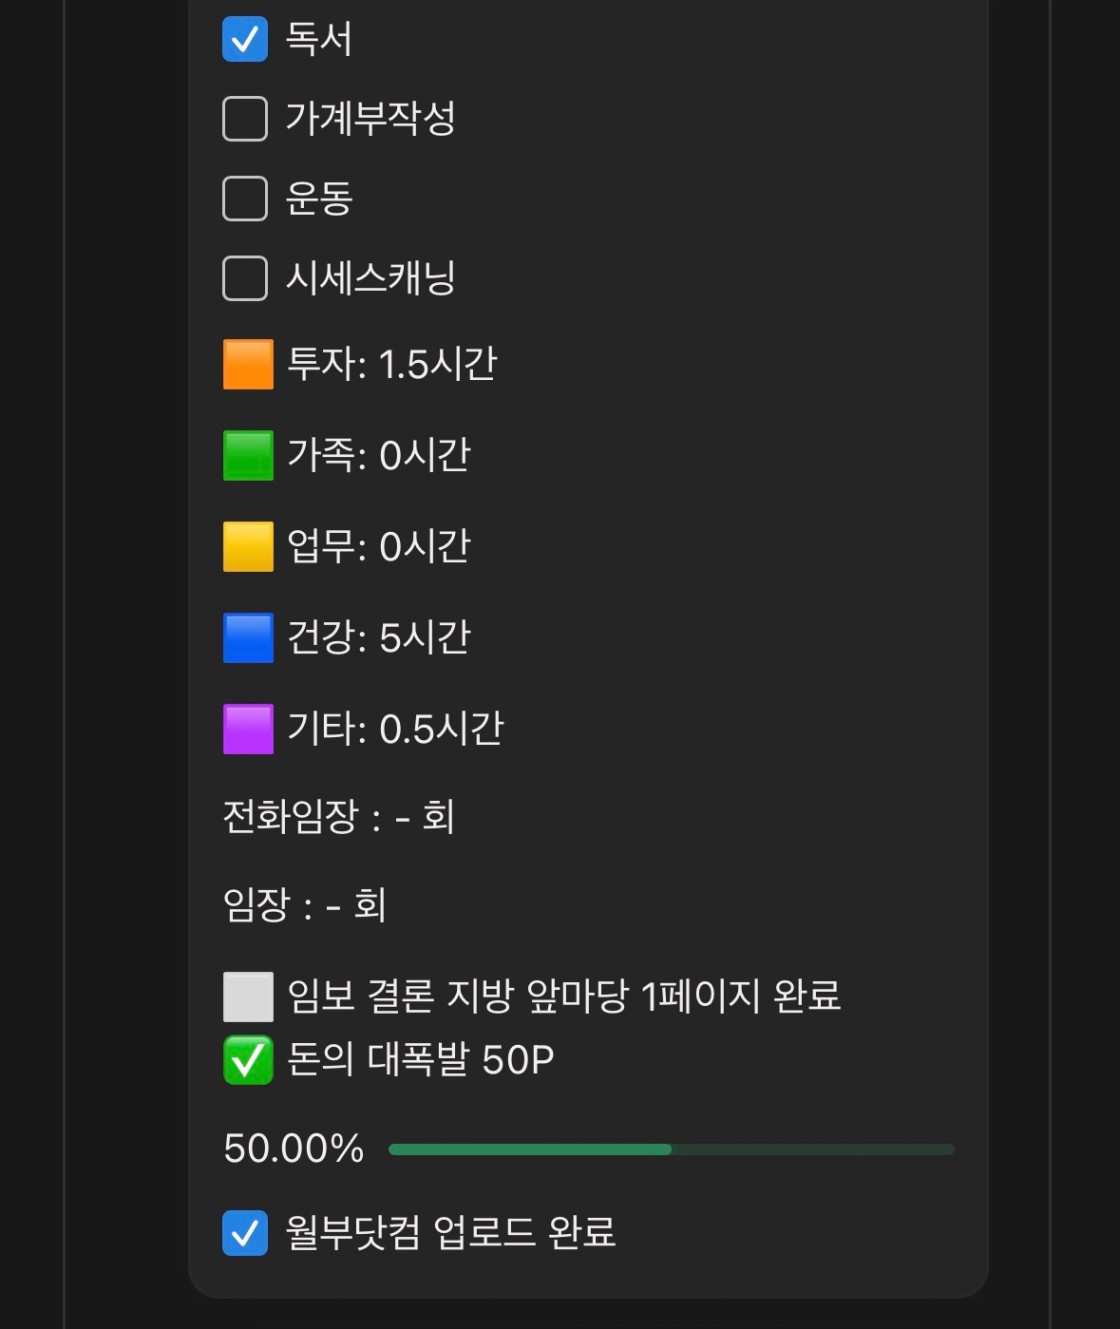Image resolution: width=1120 pixels, height=1329 pixels.
Task: Uncheck the 독서 checkbox
Action: tap(245, 39)
